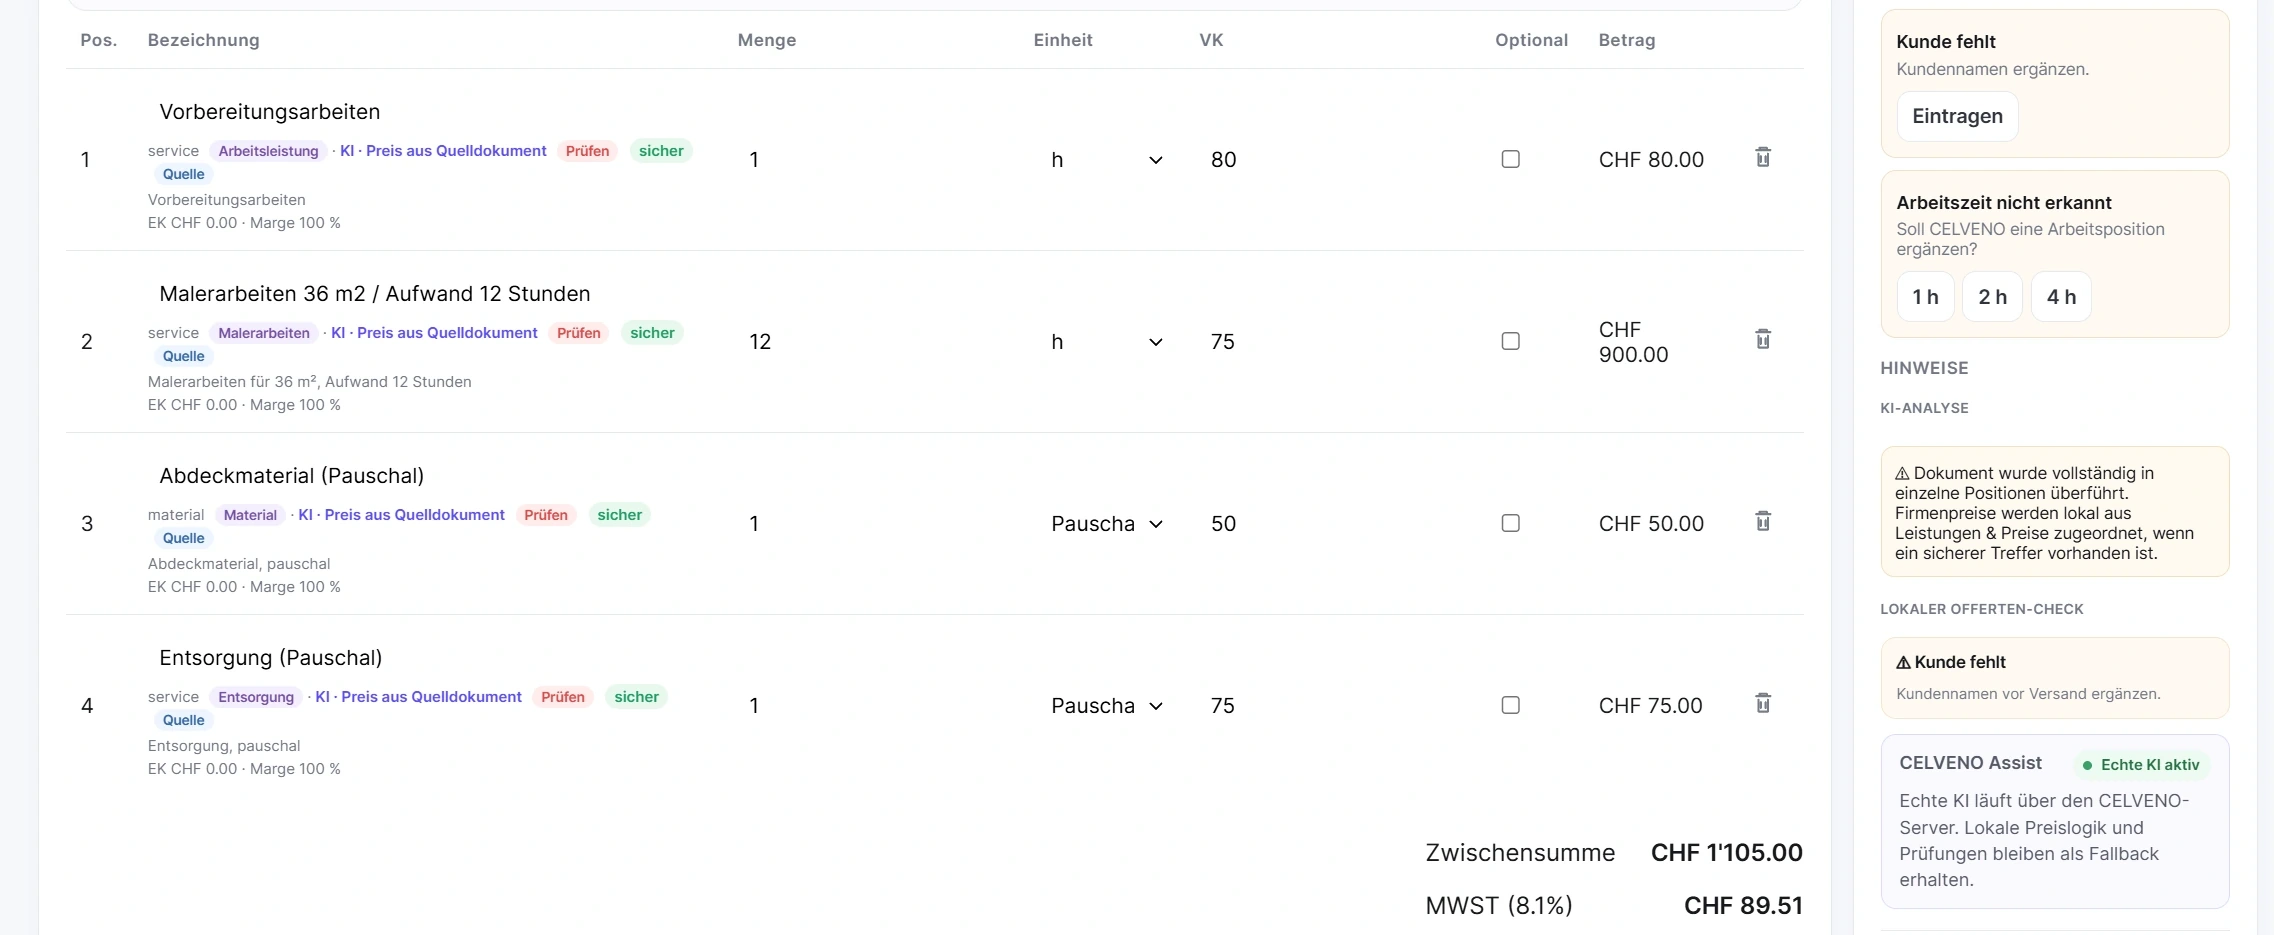Remove Entsorgung row via trash icon
The image size is (2274, 935).
click(x=1763, y=703)
